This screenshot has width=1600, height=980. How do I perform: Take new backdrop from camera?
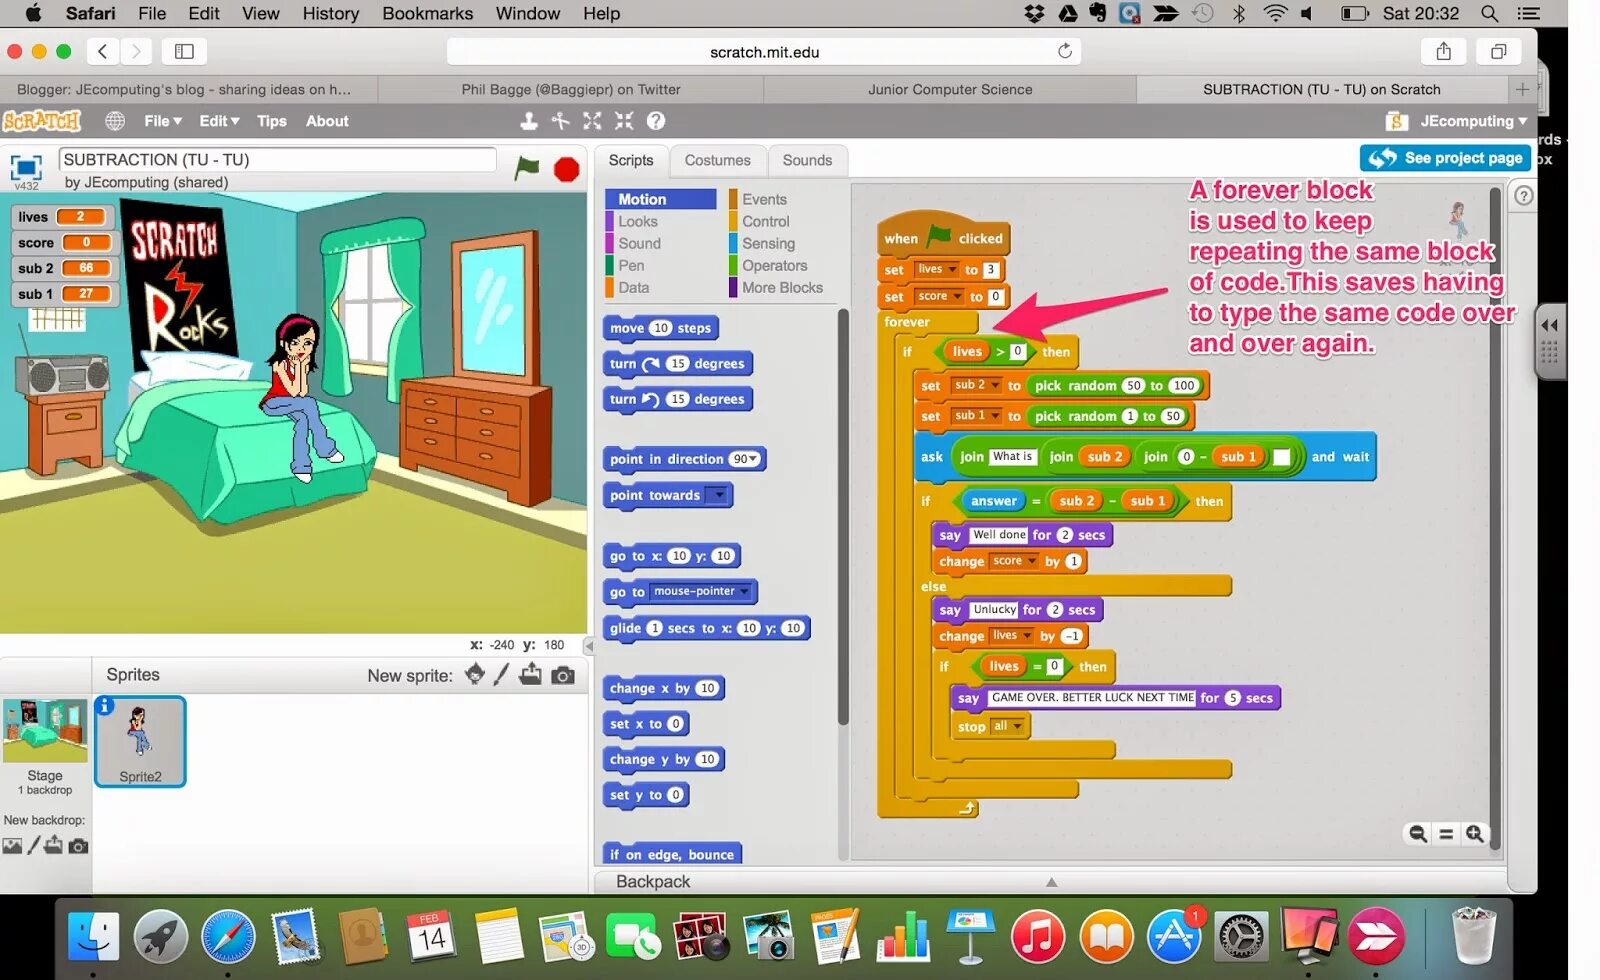tap(78, 846)
